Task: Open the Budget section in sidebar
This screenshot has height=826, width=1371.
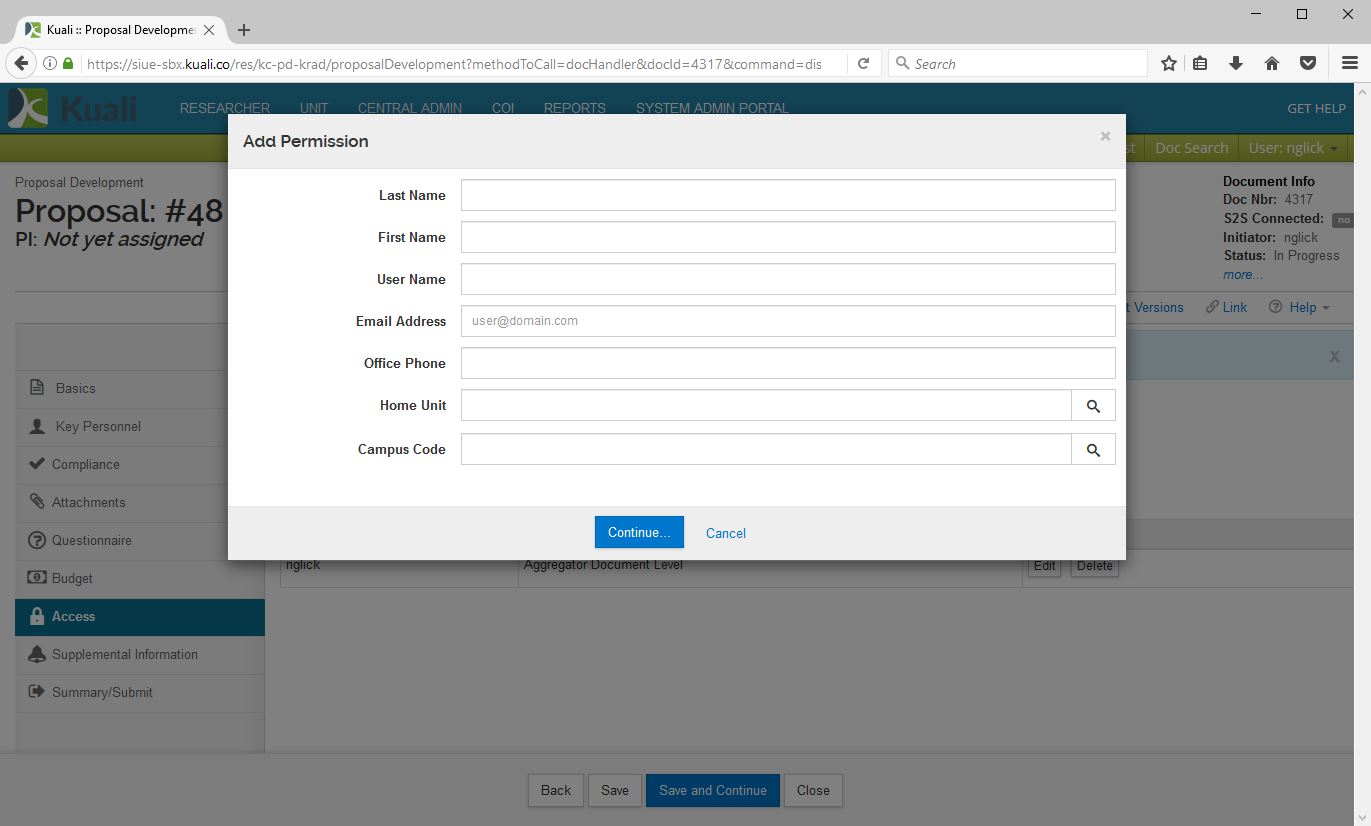Action: click(72, 579)
